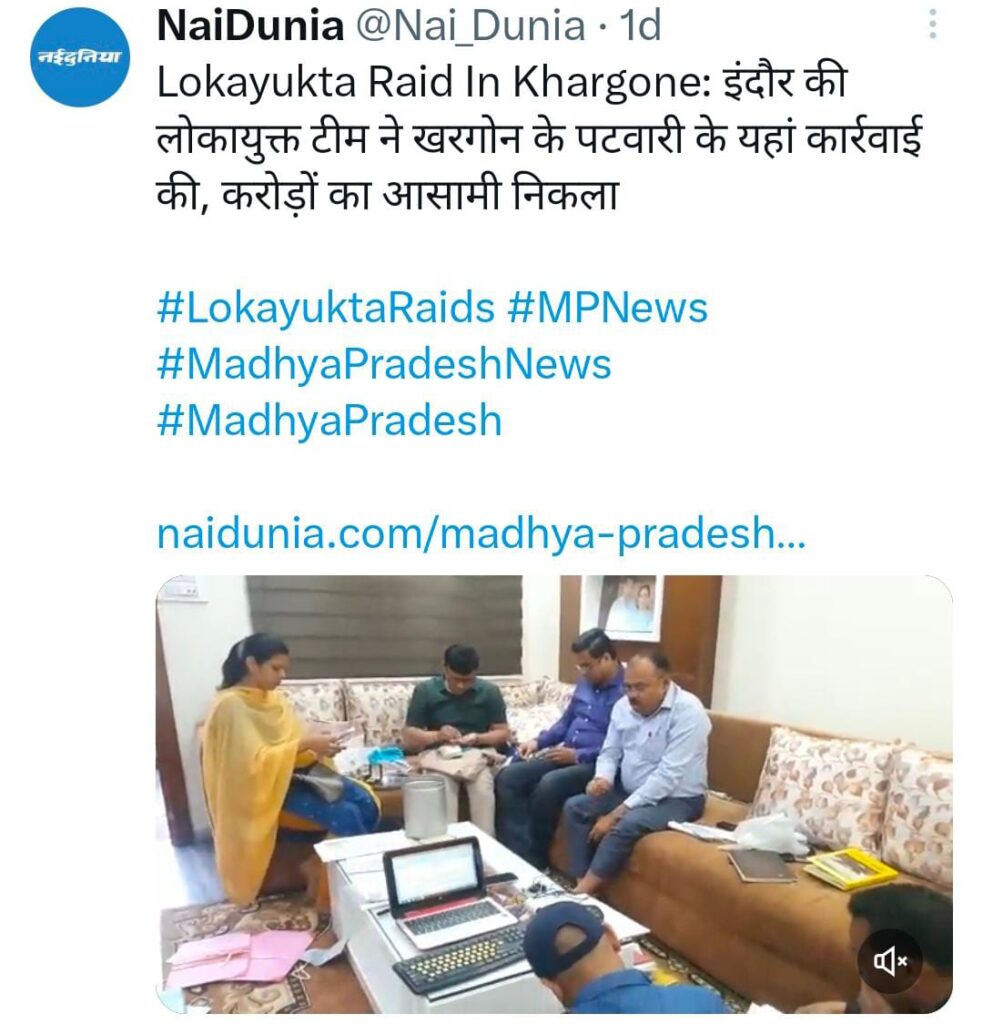This screenshot has height=1024, width=983.
Task: Open the #LokayuktaRaids hashtag
Action: pos(326,308)
